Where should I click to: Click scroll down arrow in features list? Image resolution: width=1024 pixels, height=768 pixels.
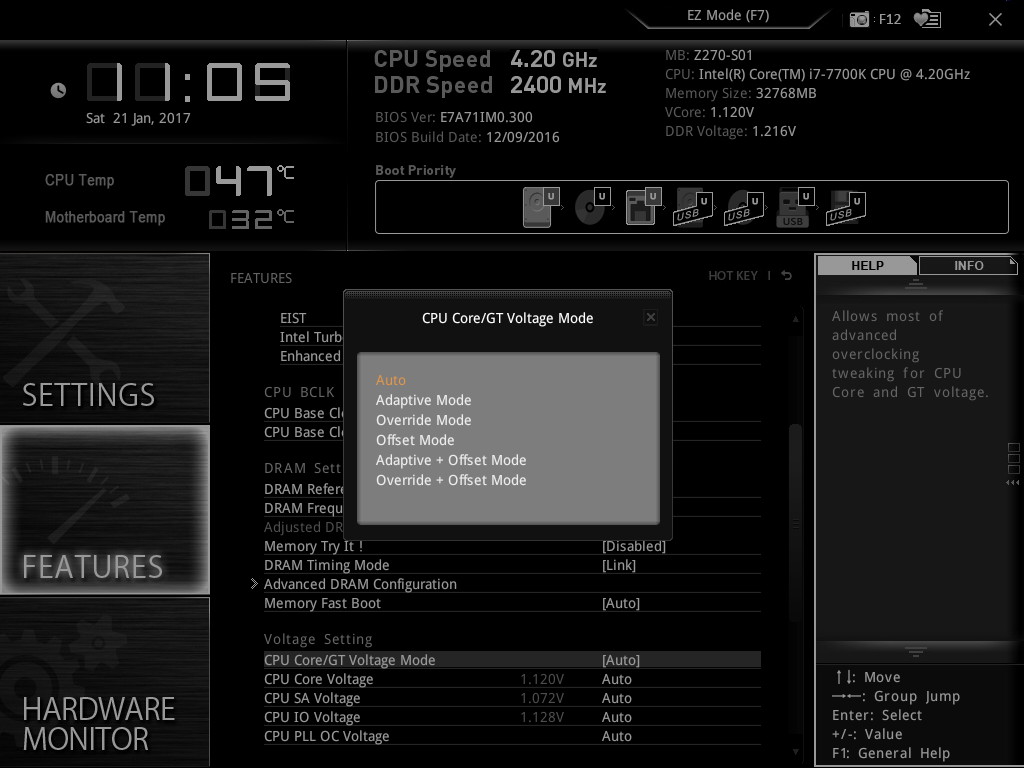795,752
